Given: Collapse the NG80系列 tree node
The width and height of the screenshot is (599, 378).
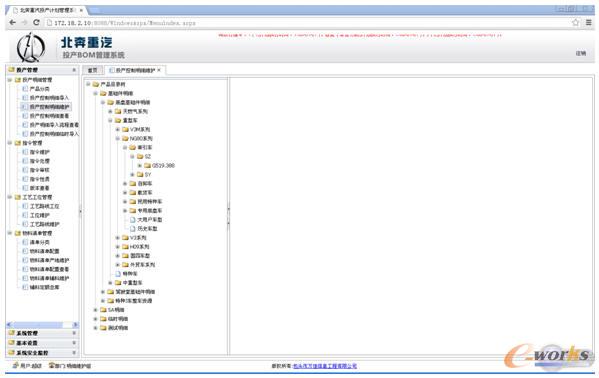Looking at the screenshot, I should click(x=118, y=138).
